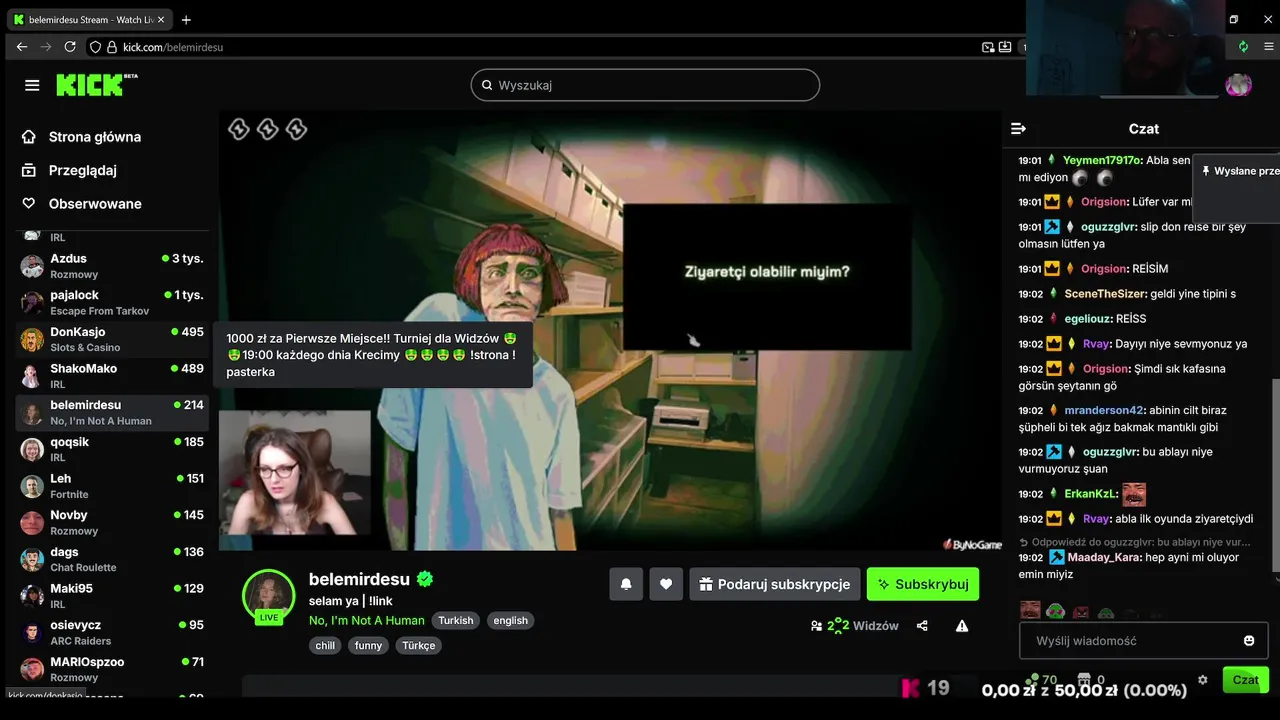Insert the first mustache-face emote

point(1030,610)
